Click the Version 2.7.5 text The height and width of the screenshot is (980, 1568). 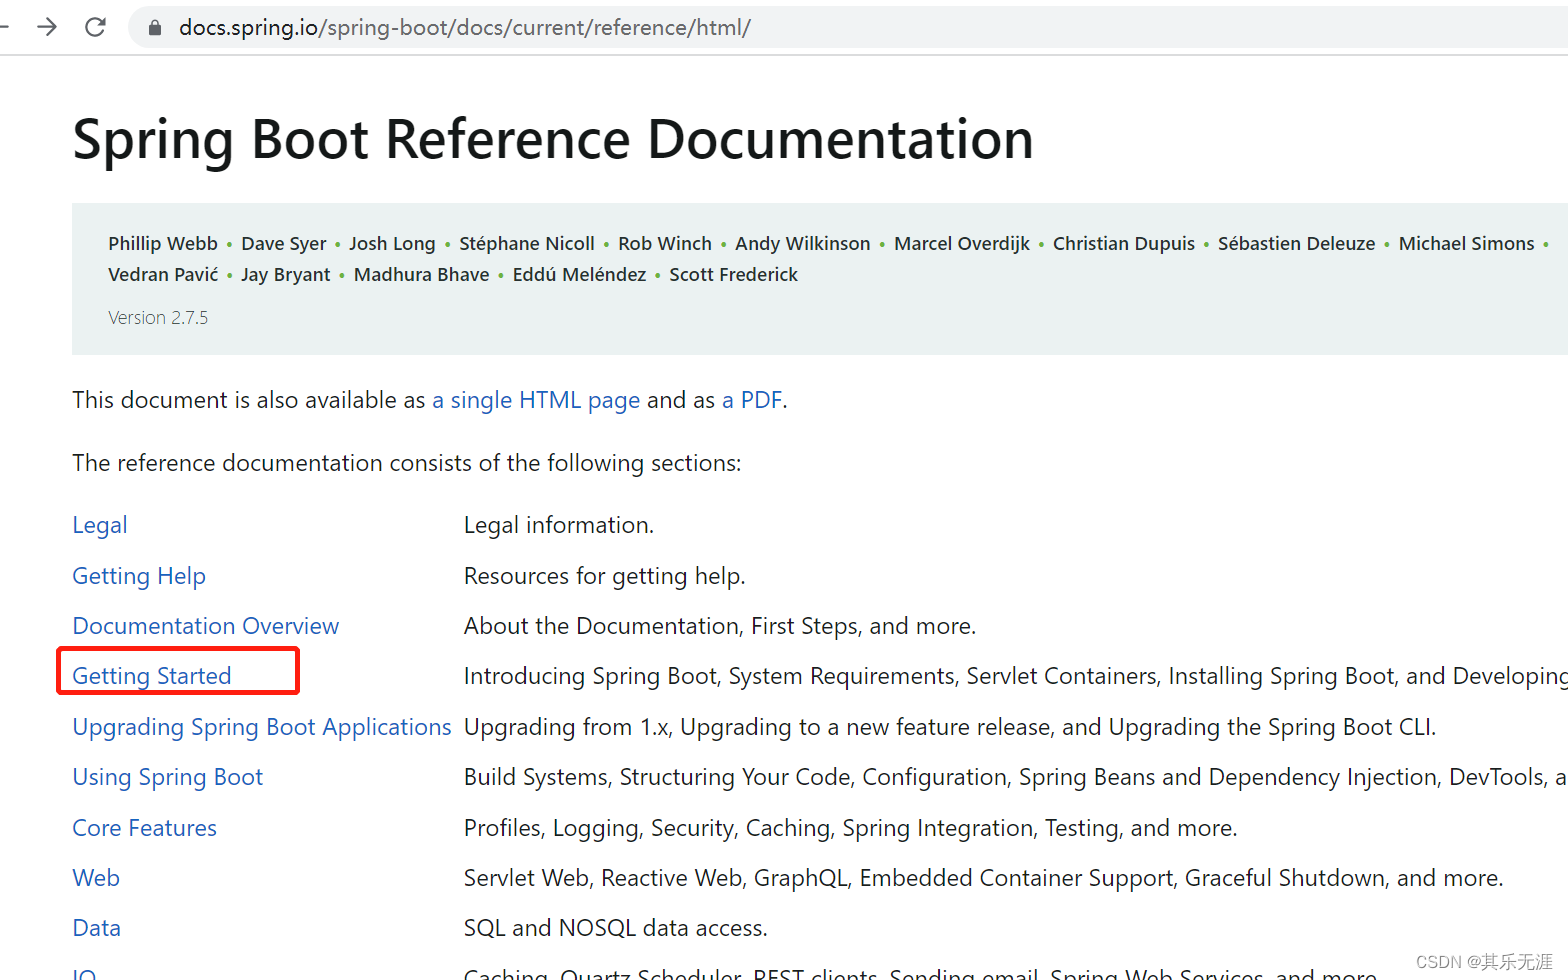coord(158,318)
